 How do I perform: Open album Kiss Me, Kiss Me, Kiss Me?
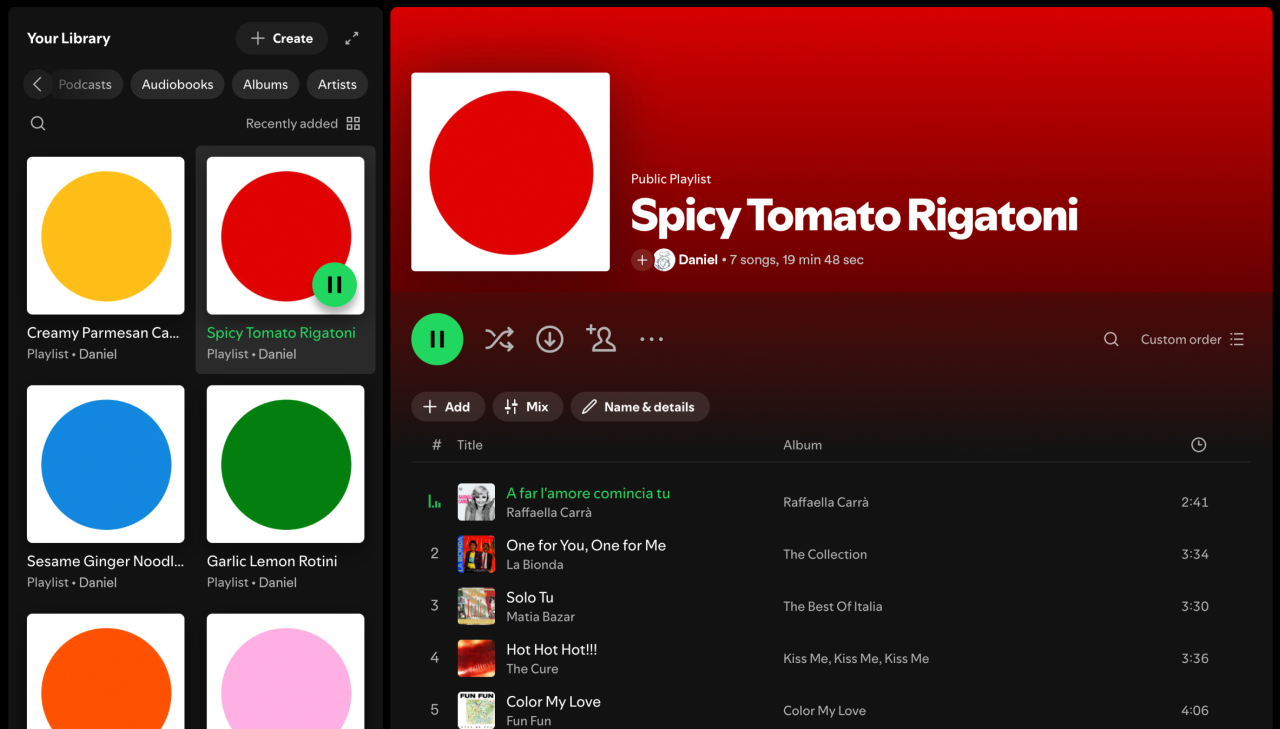[856, 658]
